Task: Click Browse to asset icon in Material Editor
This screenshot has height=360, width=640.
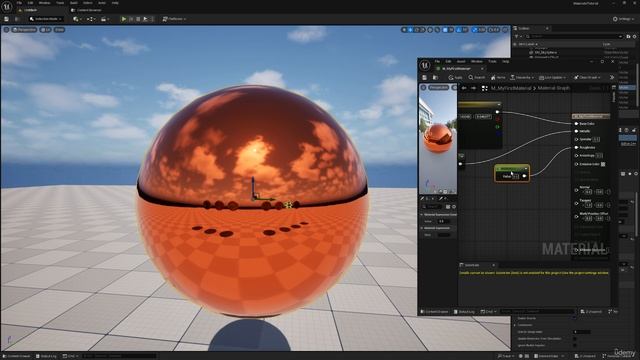Action: (x=435, y=78)
